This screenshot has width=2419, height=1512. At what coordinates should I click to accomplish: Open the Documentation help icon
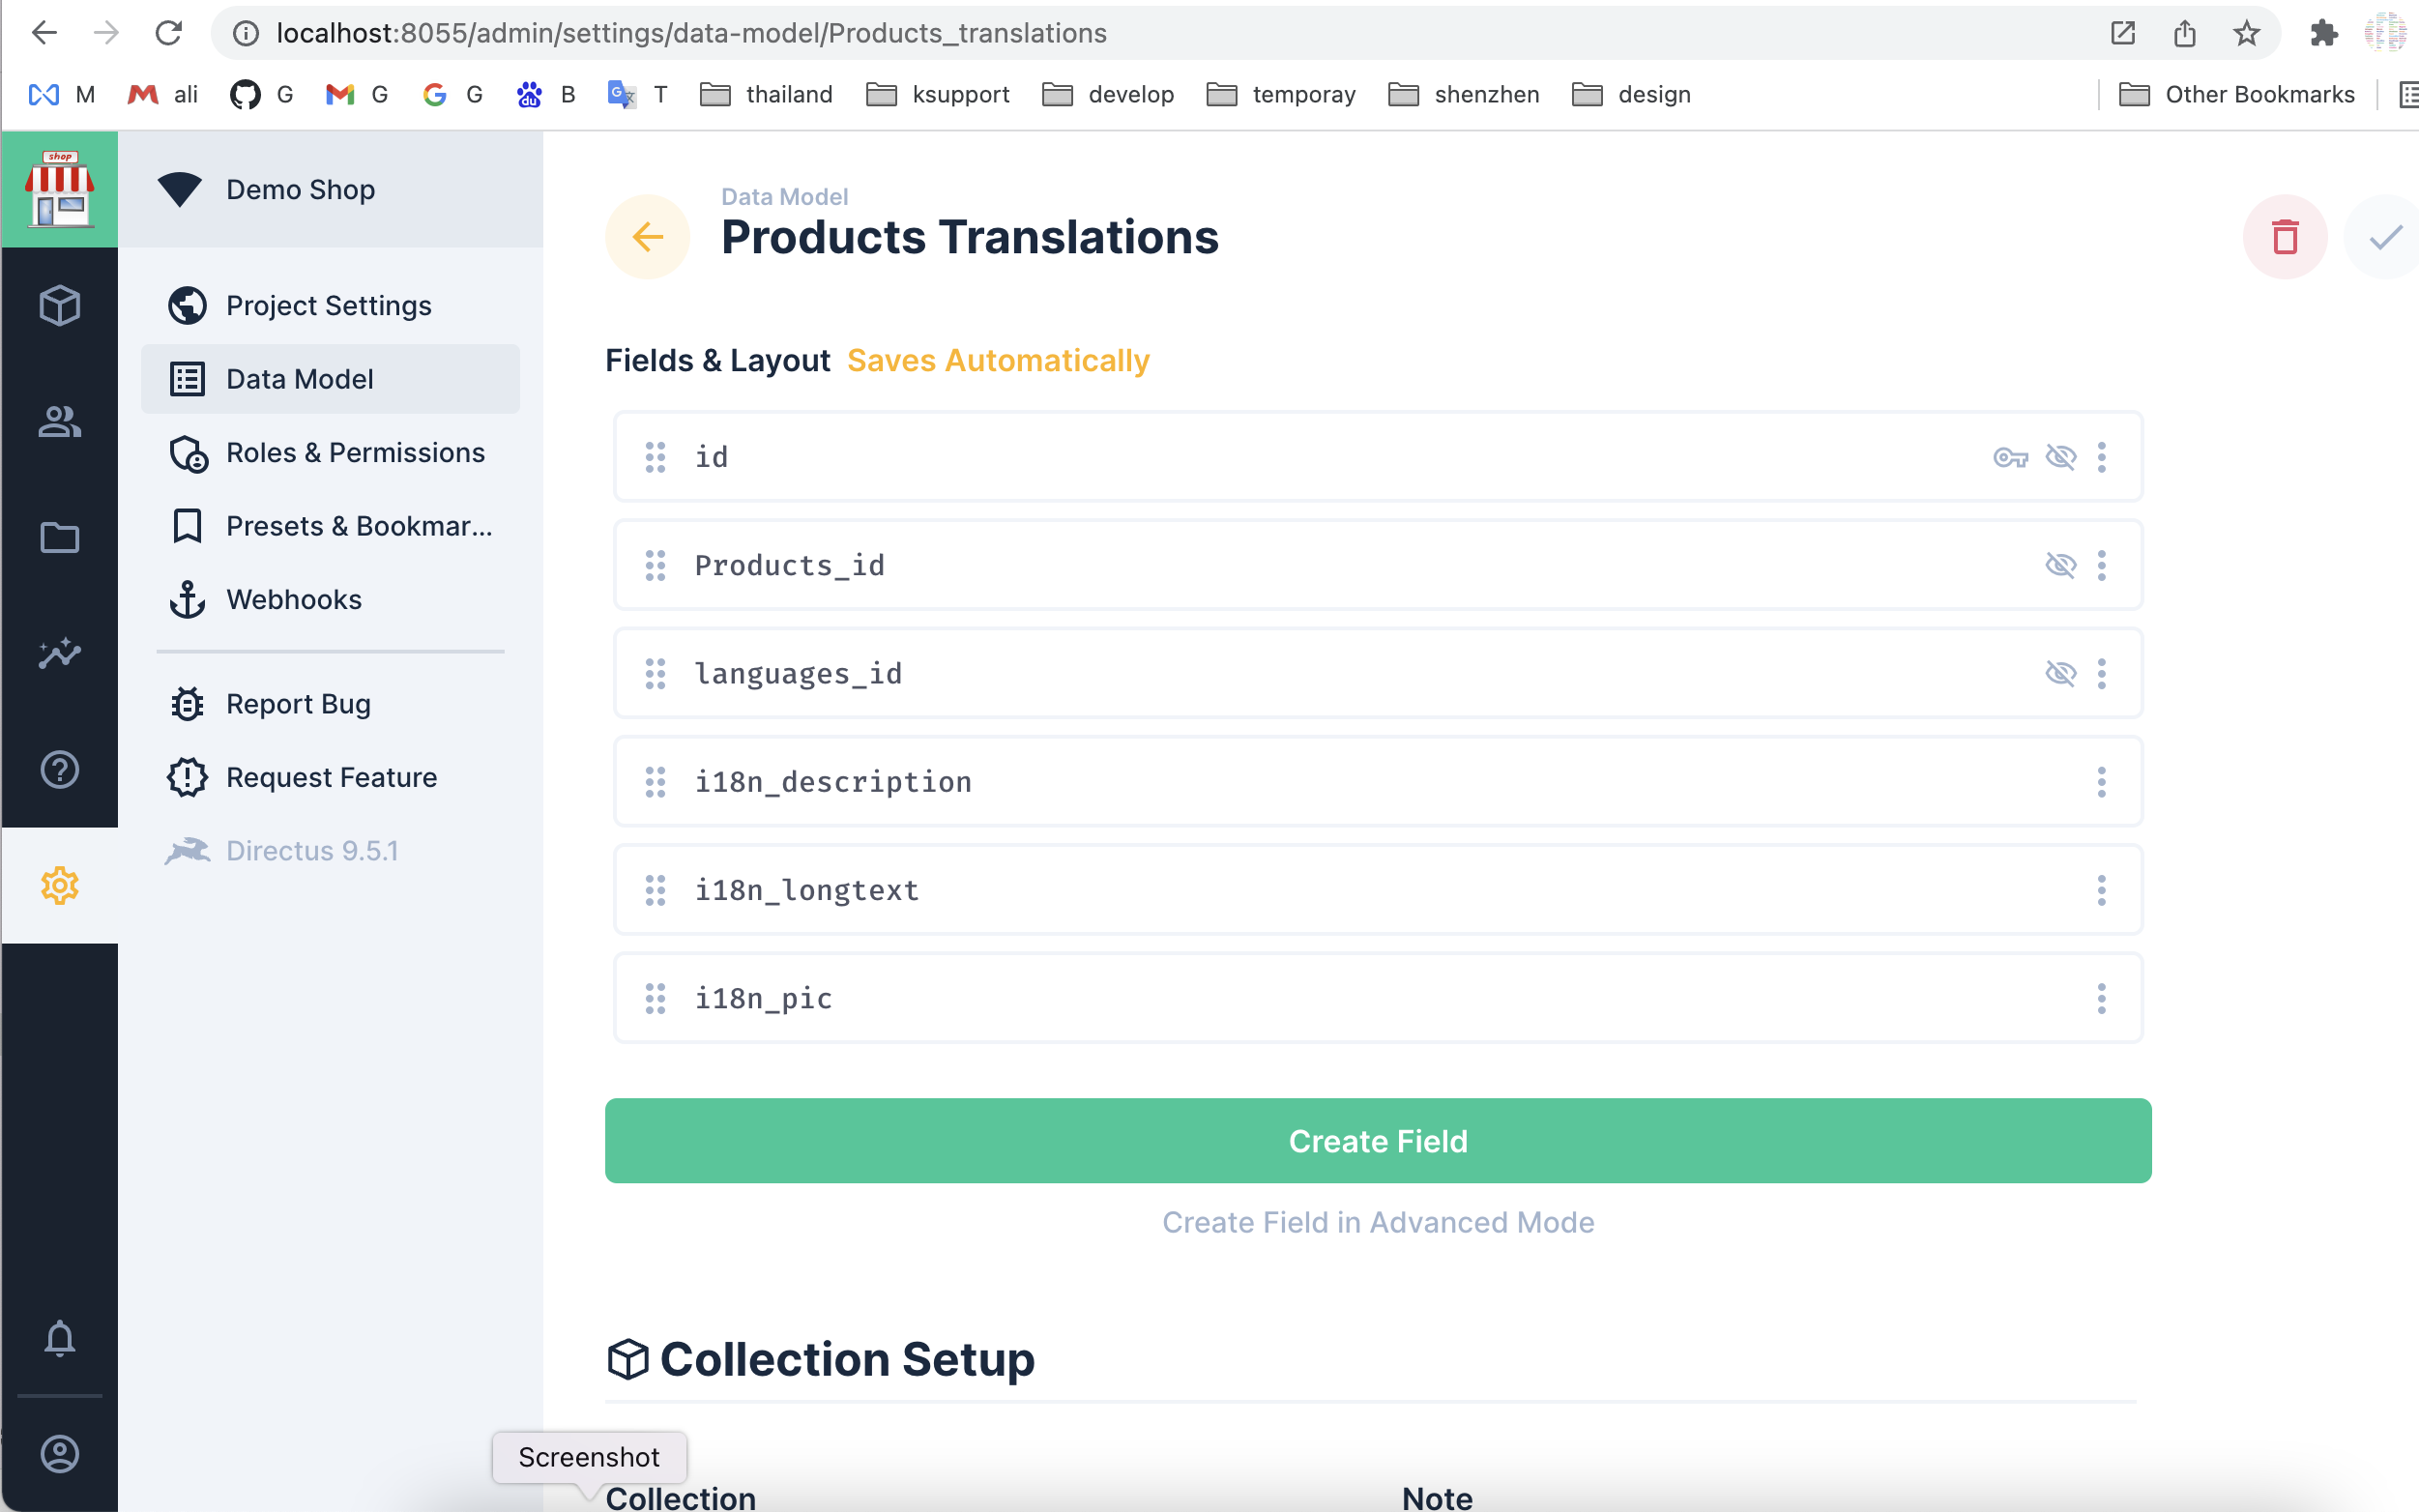(x=59, y=769)
